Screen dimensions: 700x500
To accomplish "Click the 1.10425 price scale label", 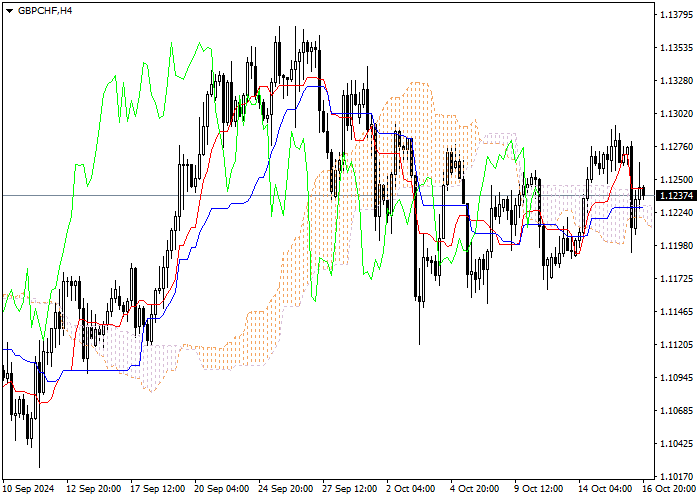I will point(676,444).
